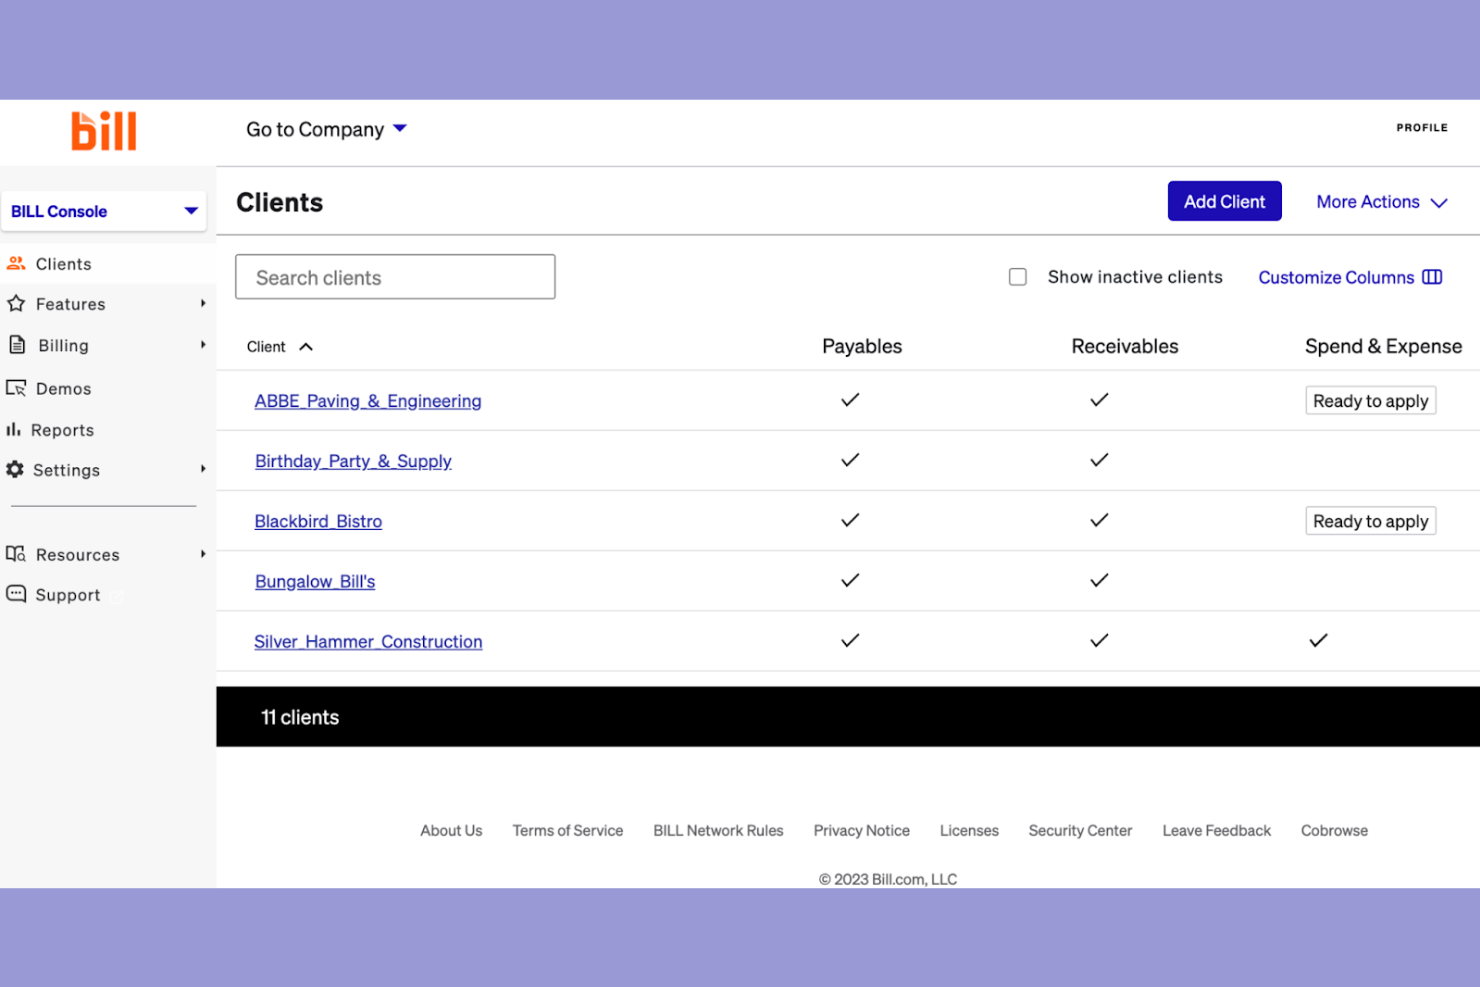Image resolution: width=1480 pixels, height=987 pixels.
Task: Click Ready to apply for ABBE Paving
Action: click(1371, 401)
